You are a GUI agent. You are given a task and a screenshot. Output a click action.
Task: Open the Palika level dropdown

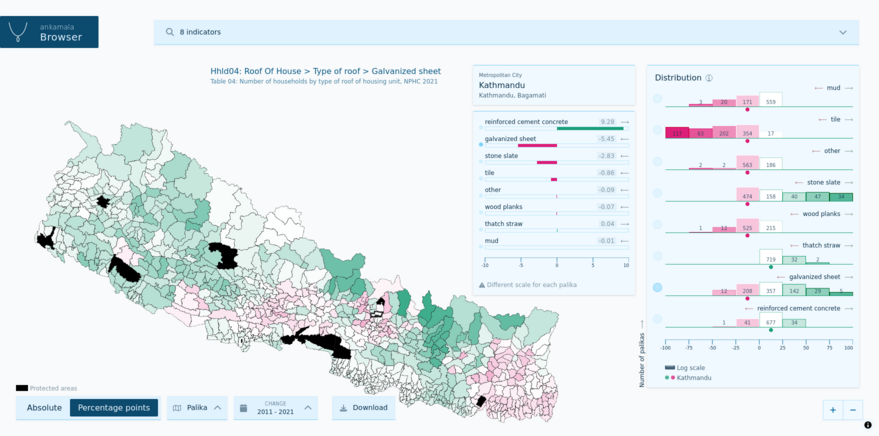click(197, 408)
